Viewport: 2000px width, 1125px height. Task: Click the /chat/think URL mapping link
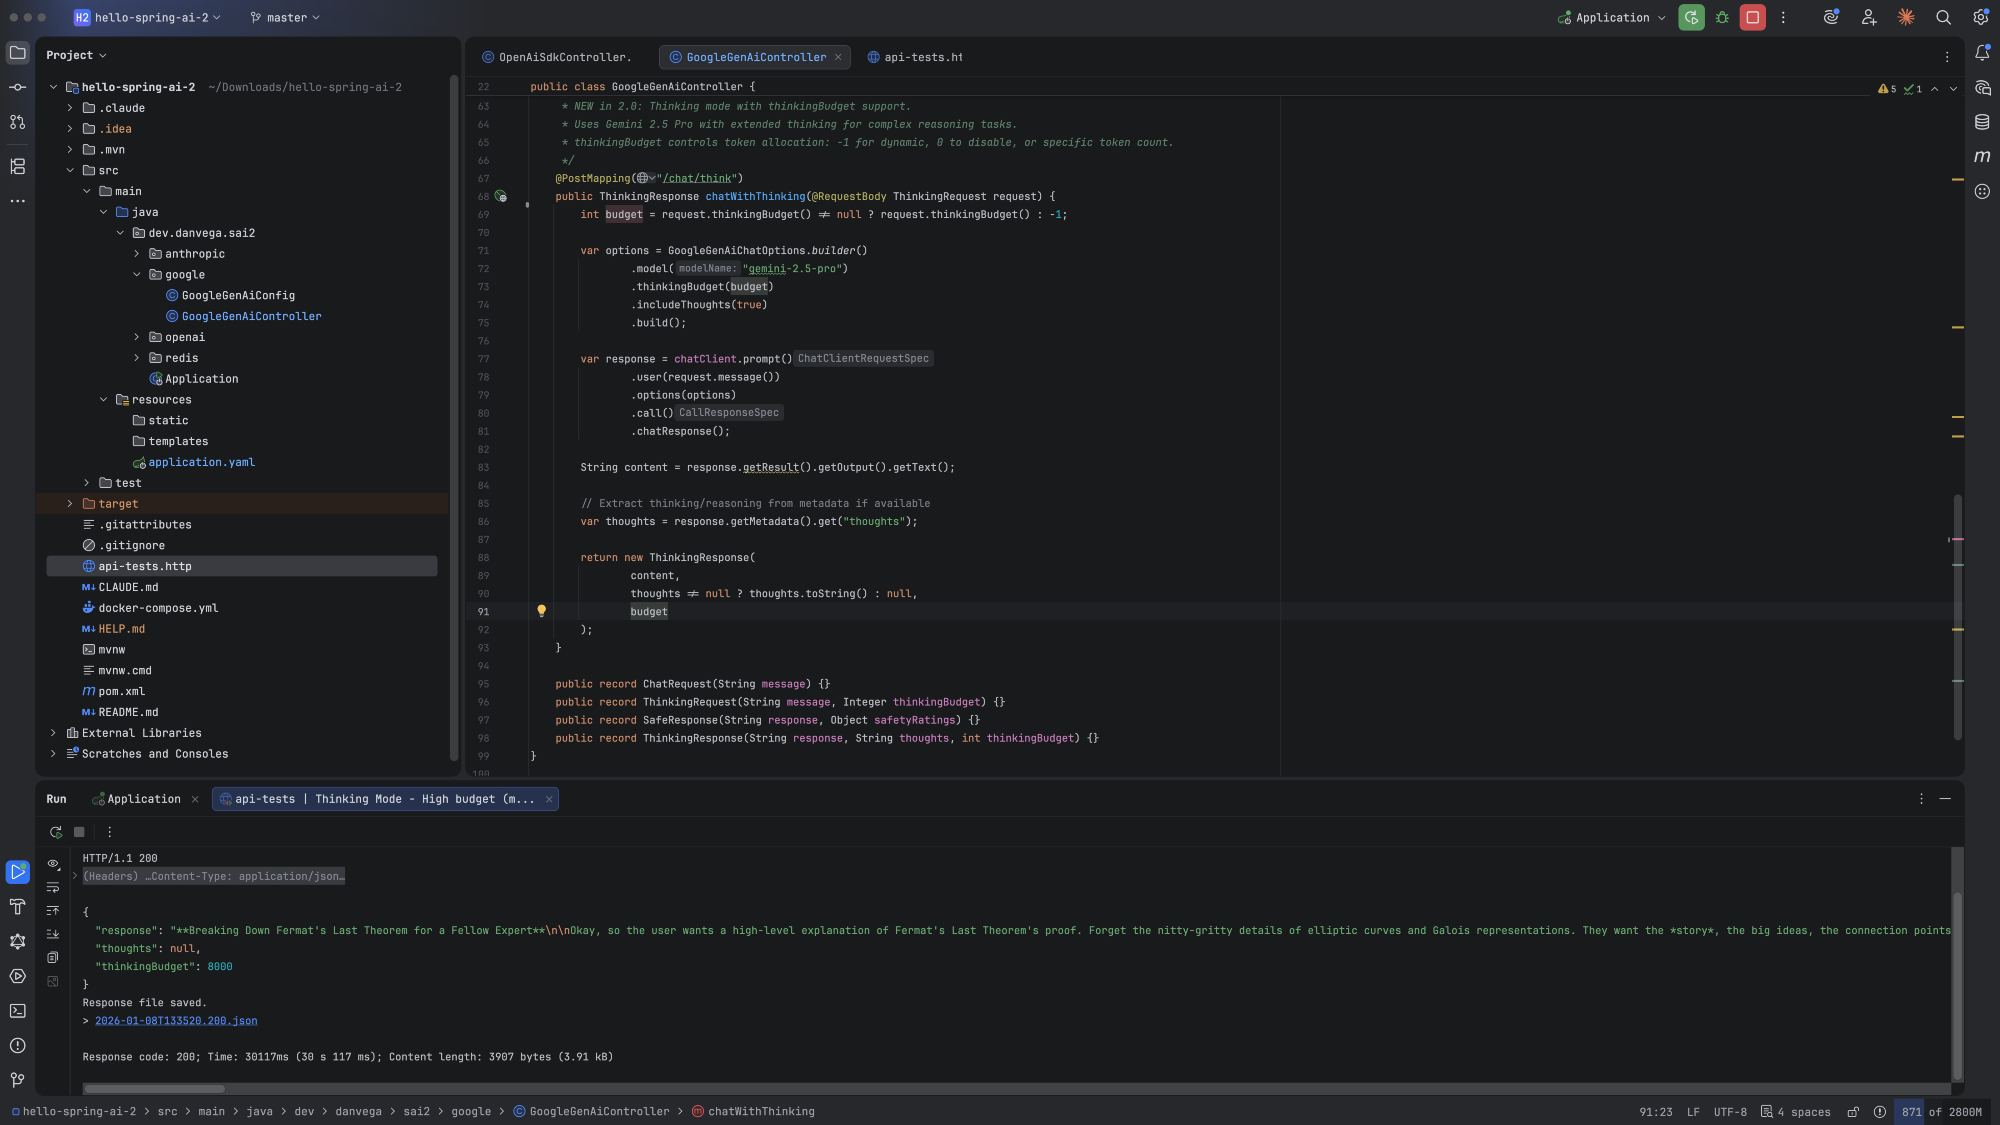tap(697, 178)
